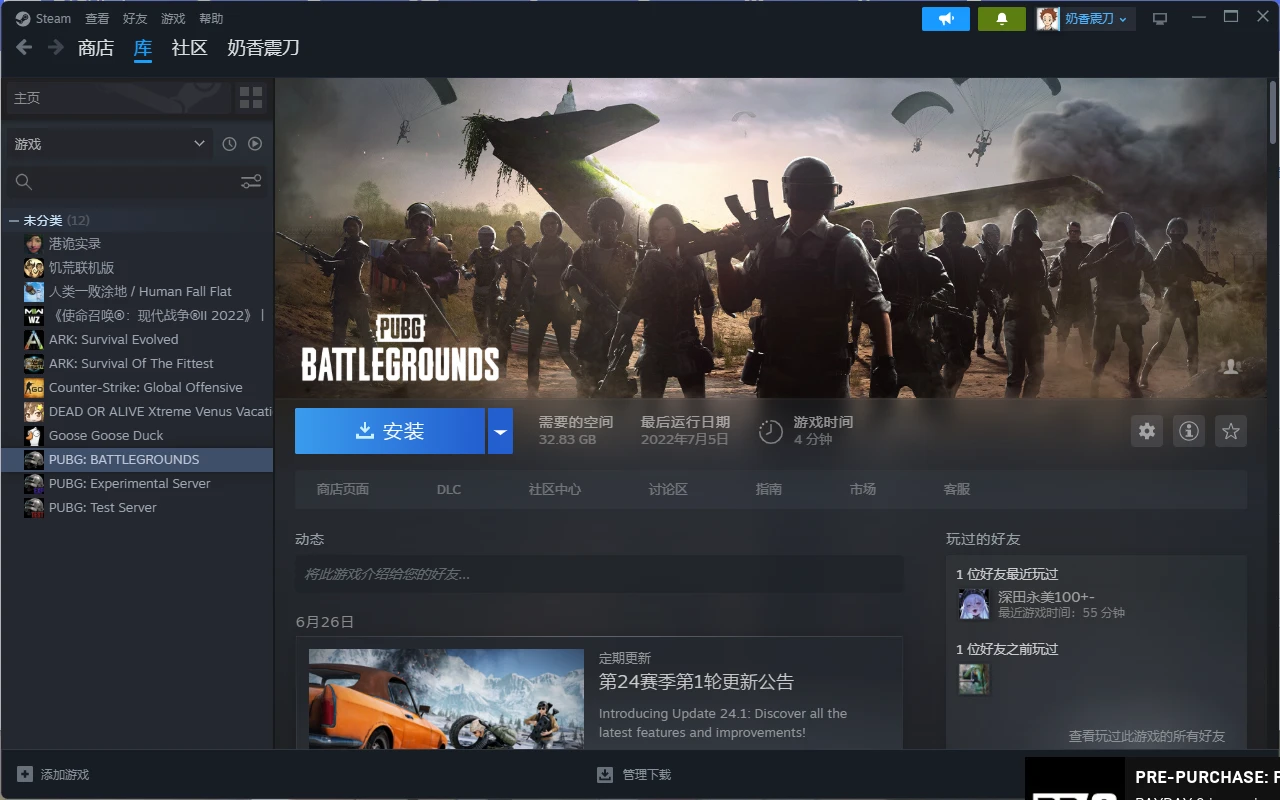Click the blue 安装 install button

390,431
